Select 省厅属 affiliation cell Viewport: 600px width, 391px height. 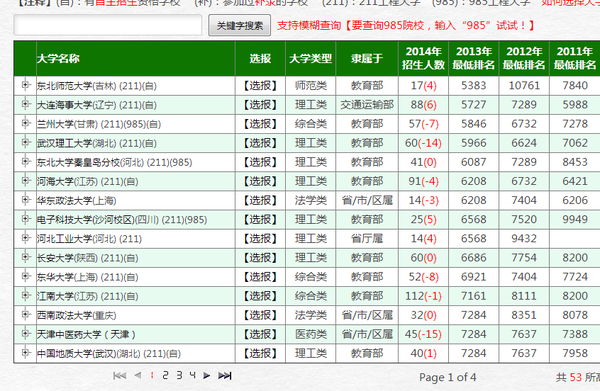(x=367, y=239)
